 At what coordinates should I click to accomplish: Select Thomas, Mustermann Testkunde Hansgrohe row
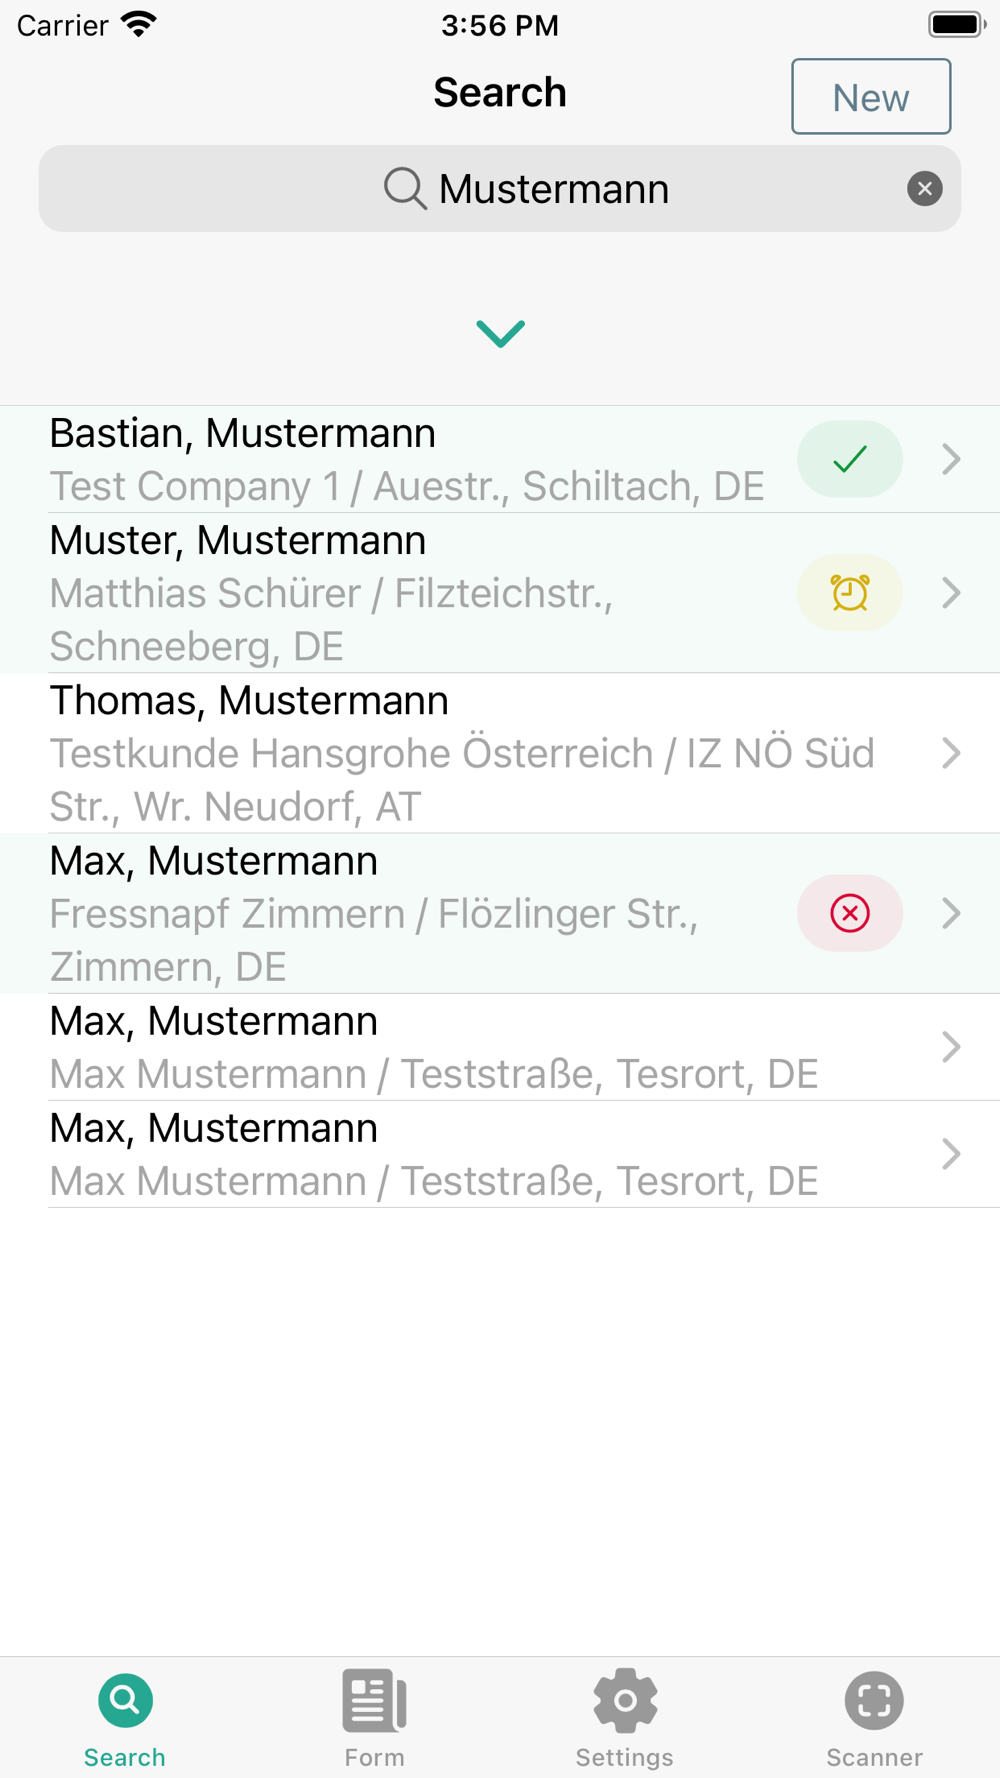tap(500, 753)
